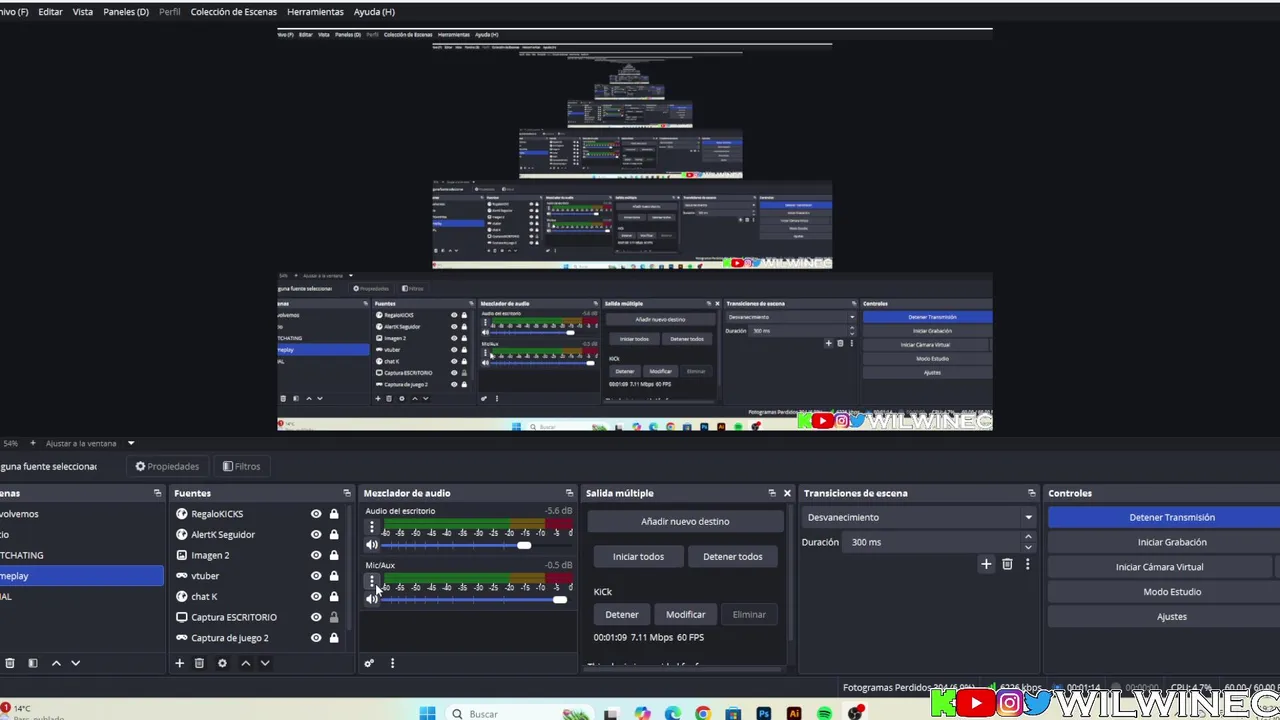The image size is (1280, 720).
Task: Move scene down in Escenas toolbar
Action: pos(75,663)
